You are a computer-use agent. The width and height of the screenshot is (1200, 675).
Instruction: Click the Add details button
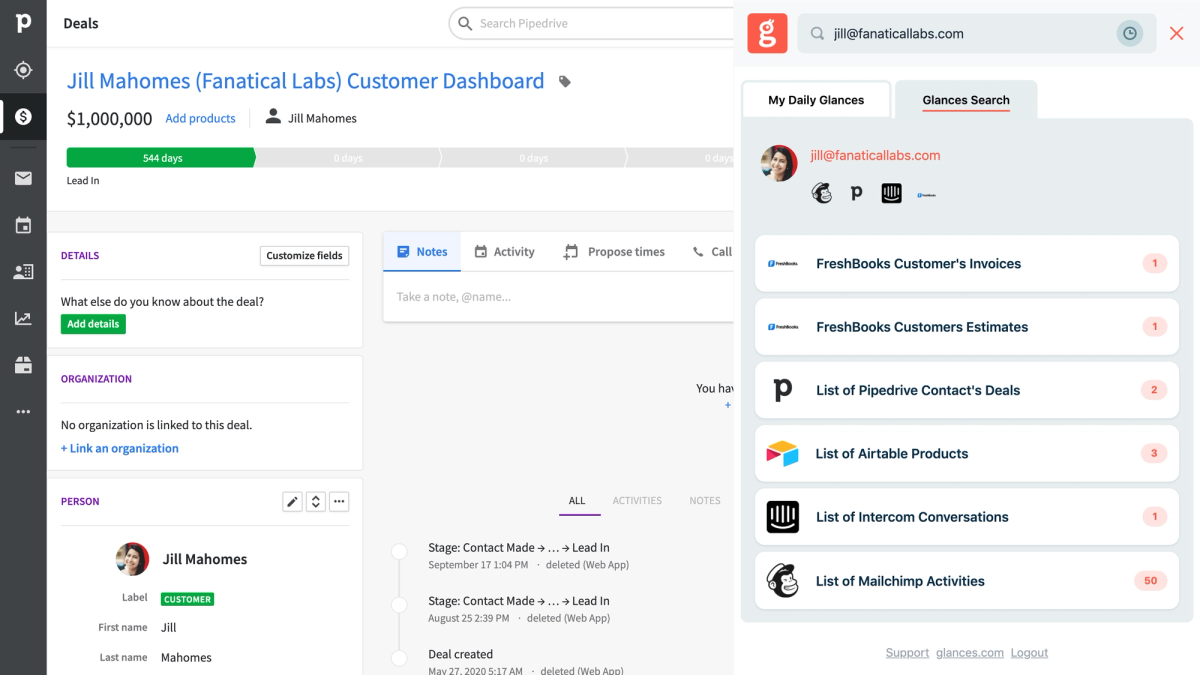[x=93, y=324]
